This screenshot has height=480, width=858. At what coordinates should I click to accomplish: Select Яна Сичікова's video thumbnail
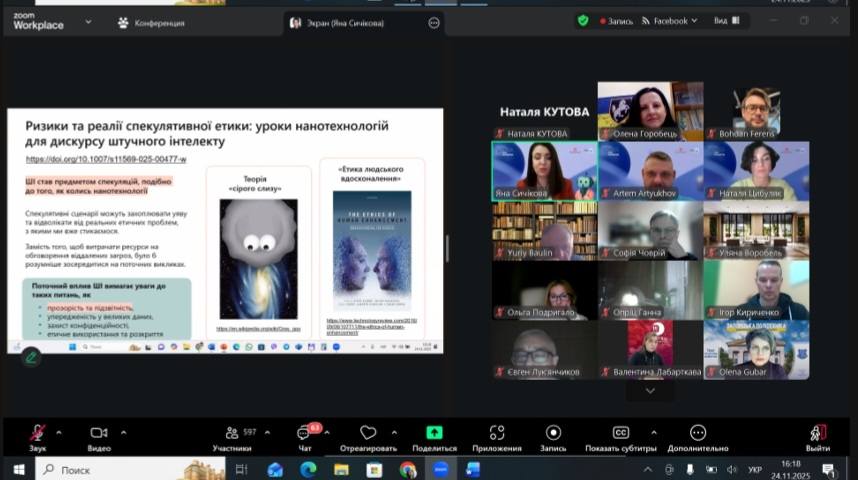[x=544, y=171]
